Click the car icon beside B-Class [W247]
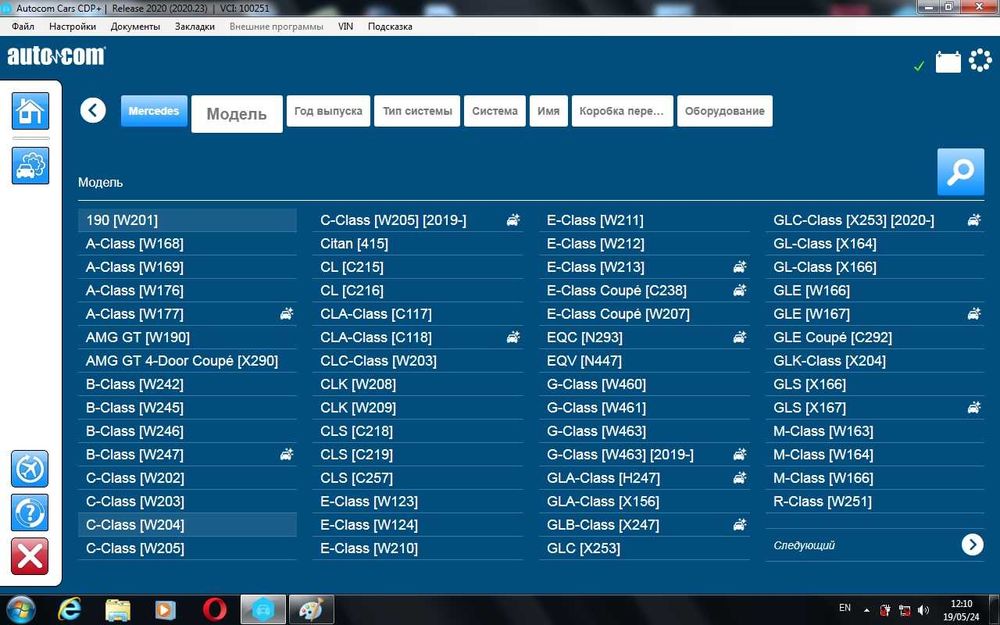1000x625 pixels. coord(287,454)
